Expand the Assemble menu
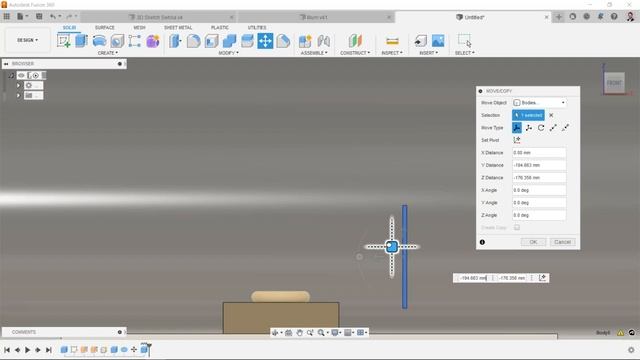This screenshot has height=360, width=640. (x=314, y=53)
